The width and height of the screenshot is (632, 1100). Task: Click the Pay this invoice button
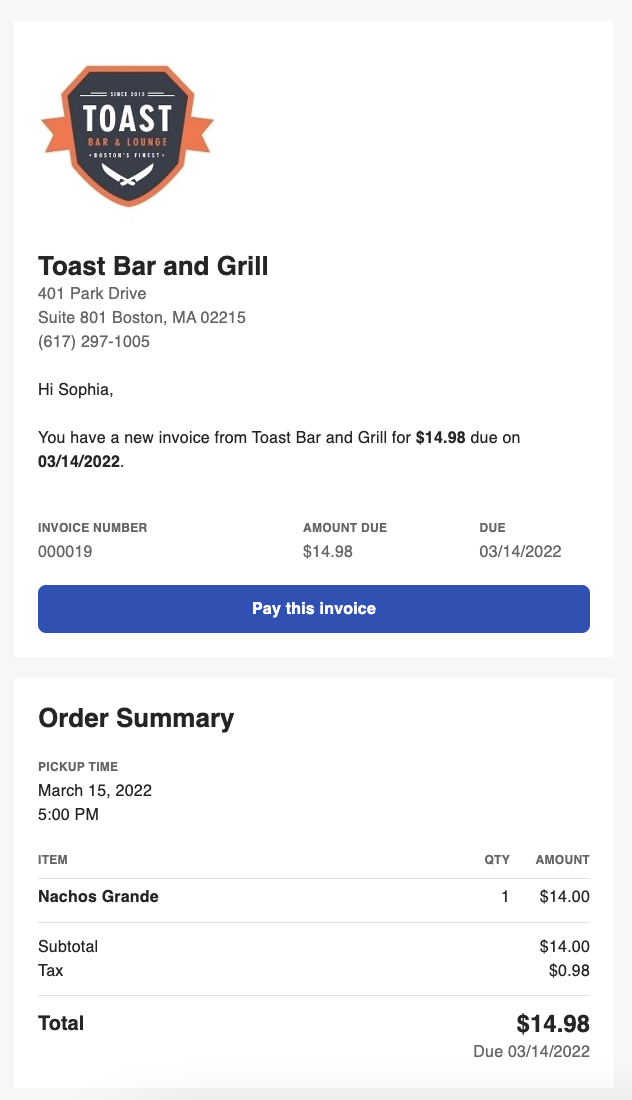click(314, 609)
